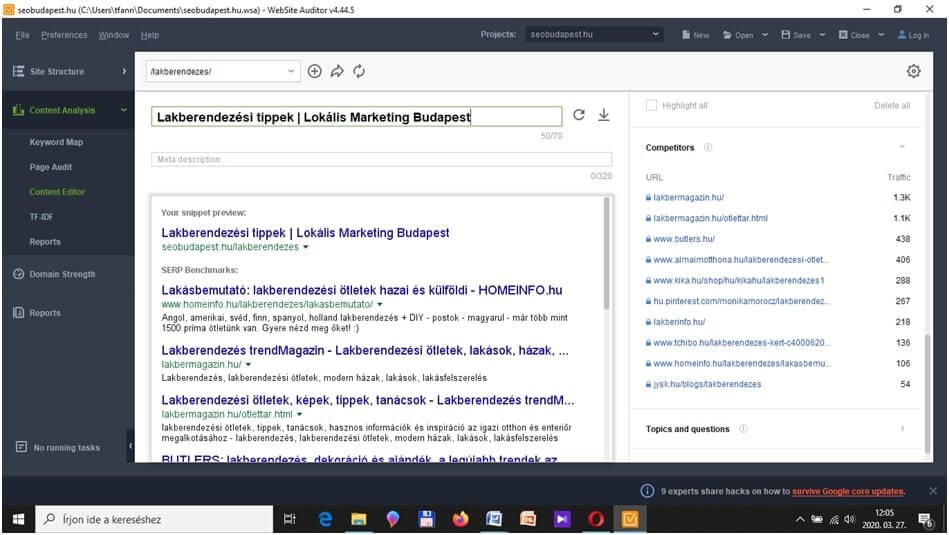Open Task View on the taskbar

(289, 519)
